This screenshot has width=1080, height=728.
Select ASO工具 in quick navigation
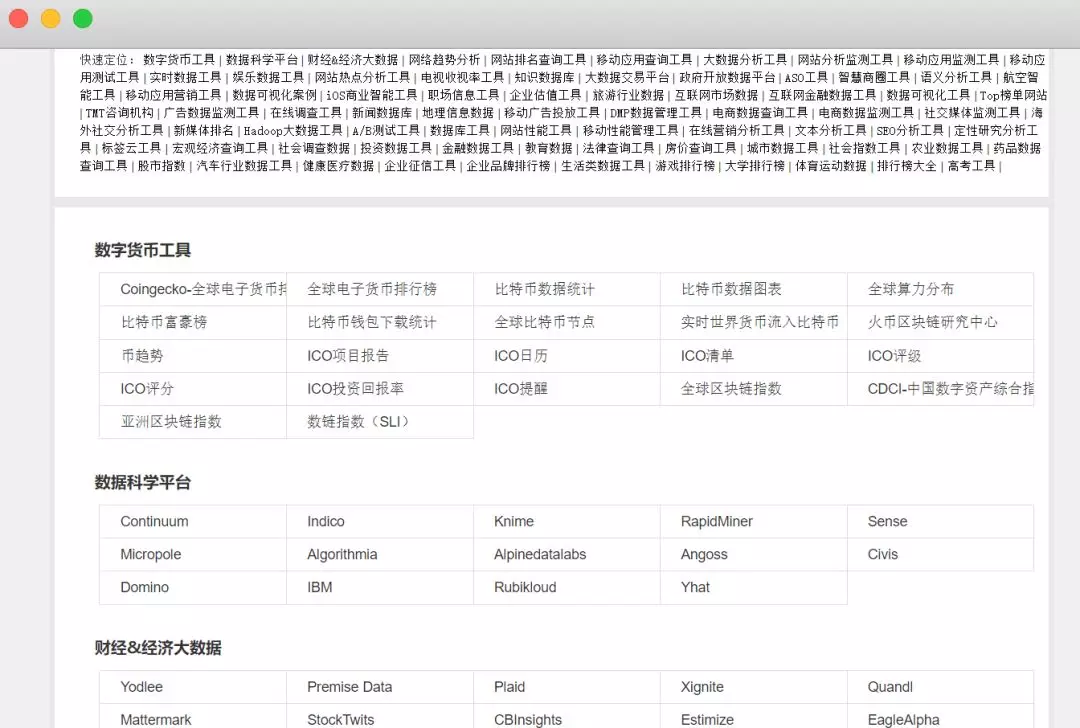pyautogui.click(x=806, y=77)
